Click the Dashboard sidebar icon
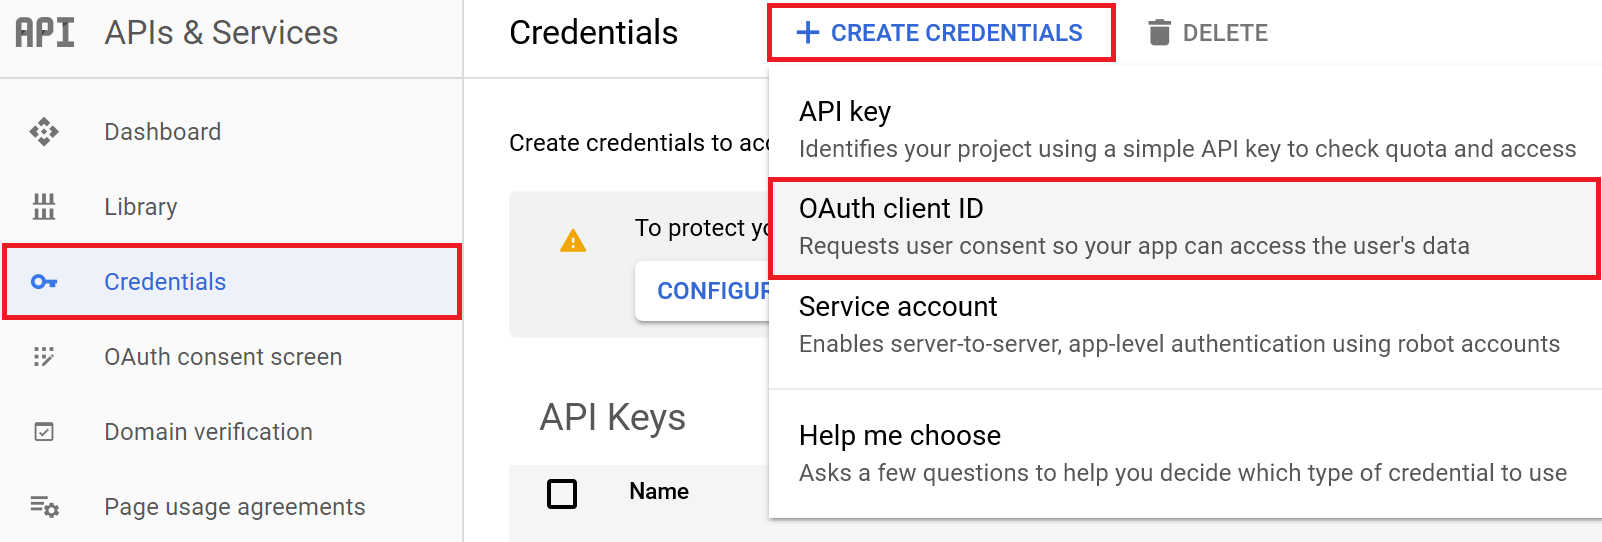The width and height of the screenshot is (1602, 542). 44,132
